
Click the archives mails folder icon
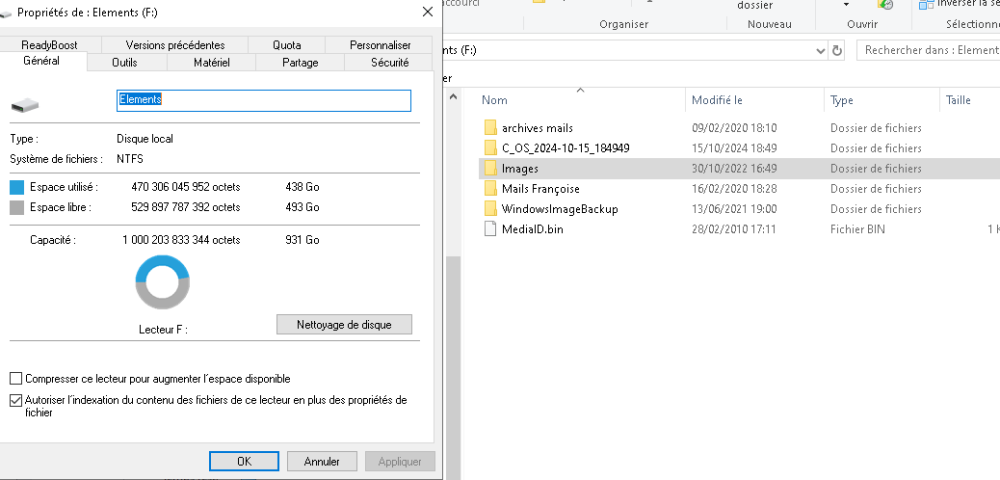[x=490, y=128]
